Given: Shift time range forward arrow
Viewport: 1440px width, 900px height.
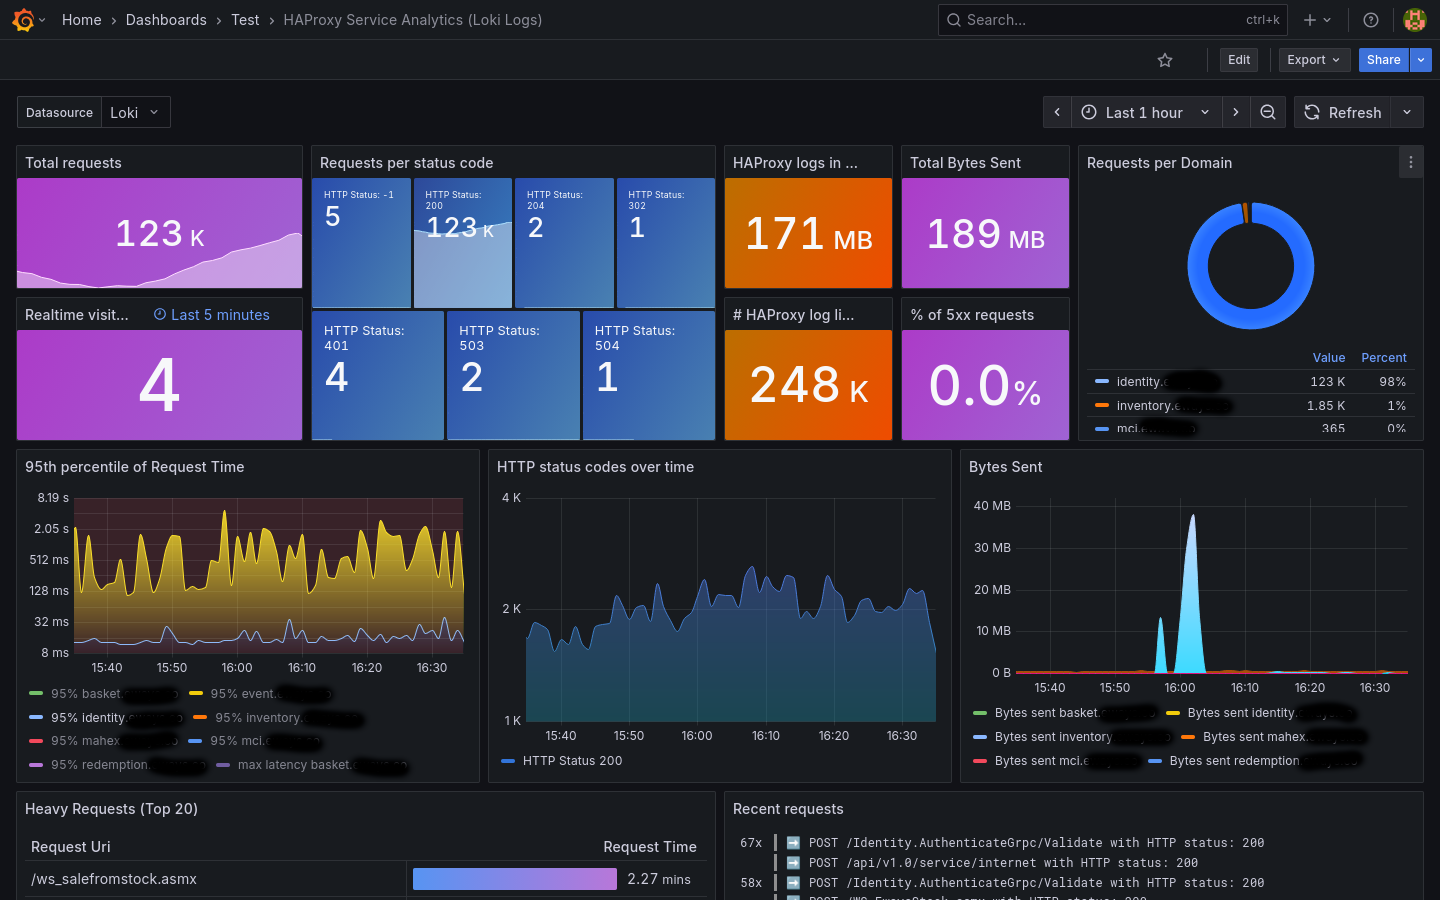Looking at the screenshot, I should (1236, 113).
